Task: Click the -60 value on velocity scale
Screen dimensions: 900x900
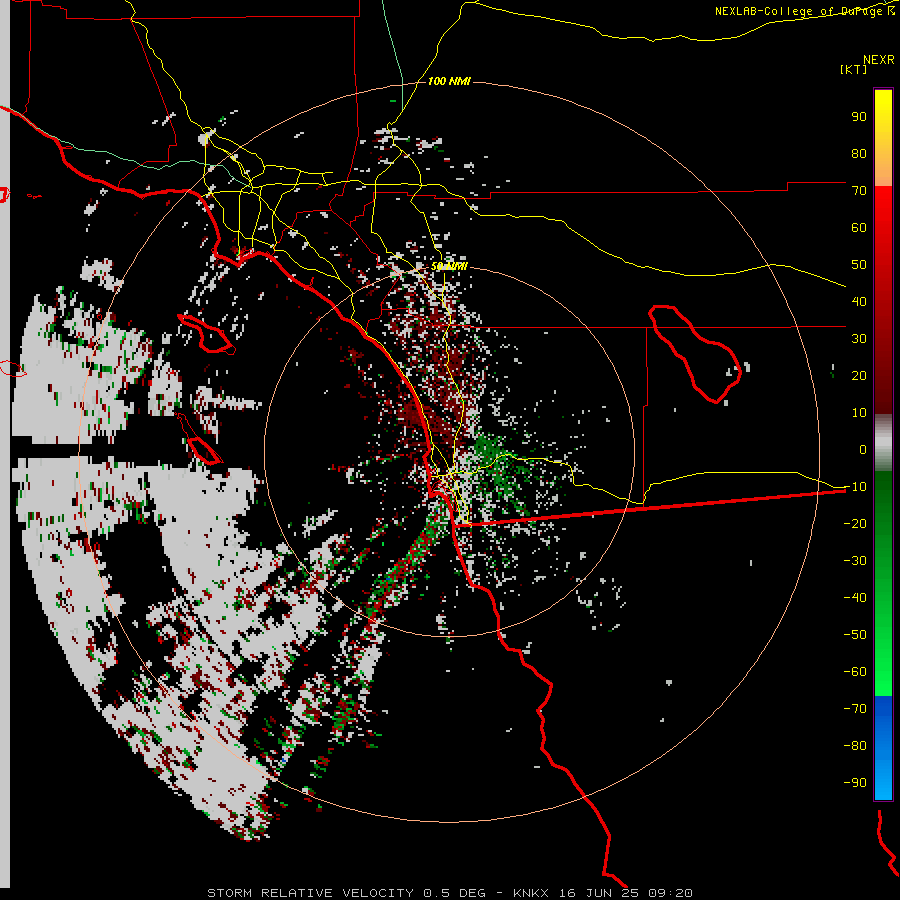Action: tap(855, 672)
